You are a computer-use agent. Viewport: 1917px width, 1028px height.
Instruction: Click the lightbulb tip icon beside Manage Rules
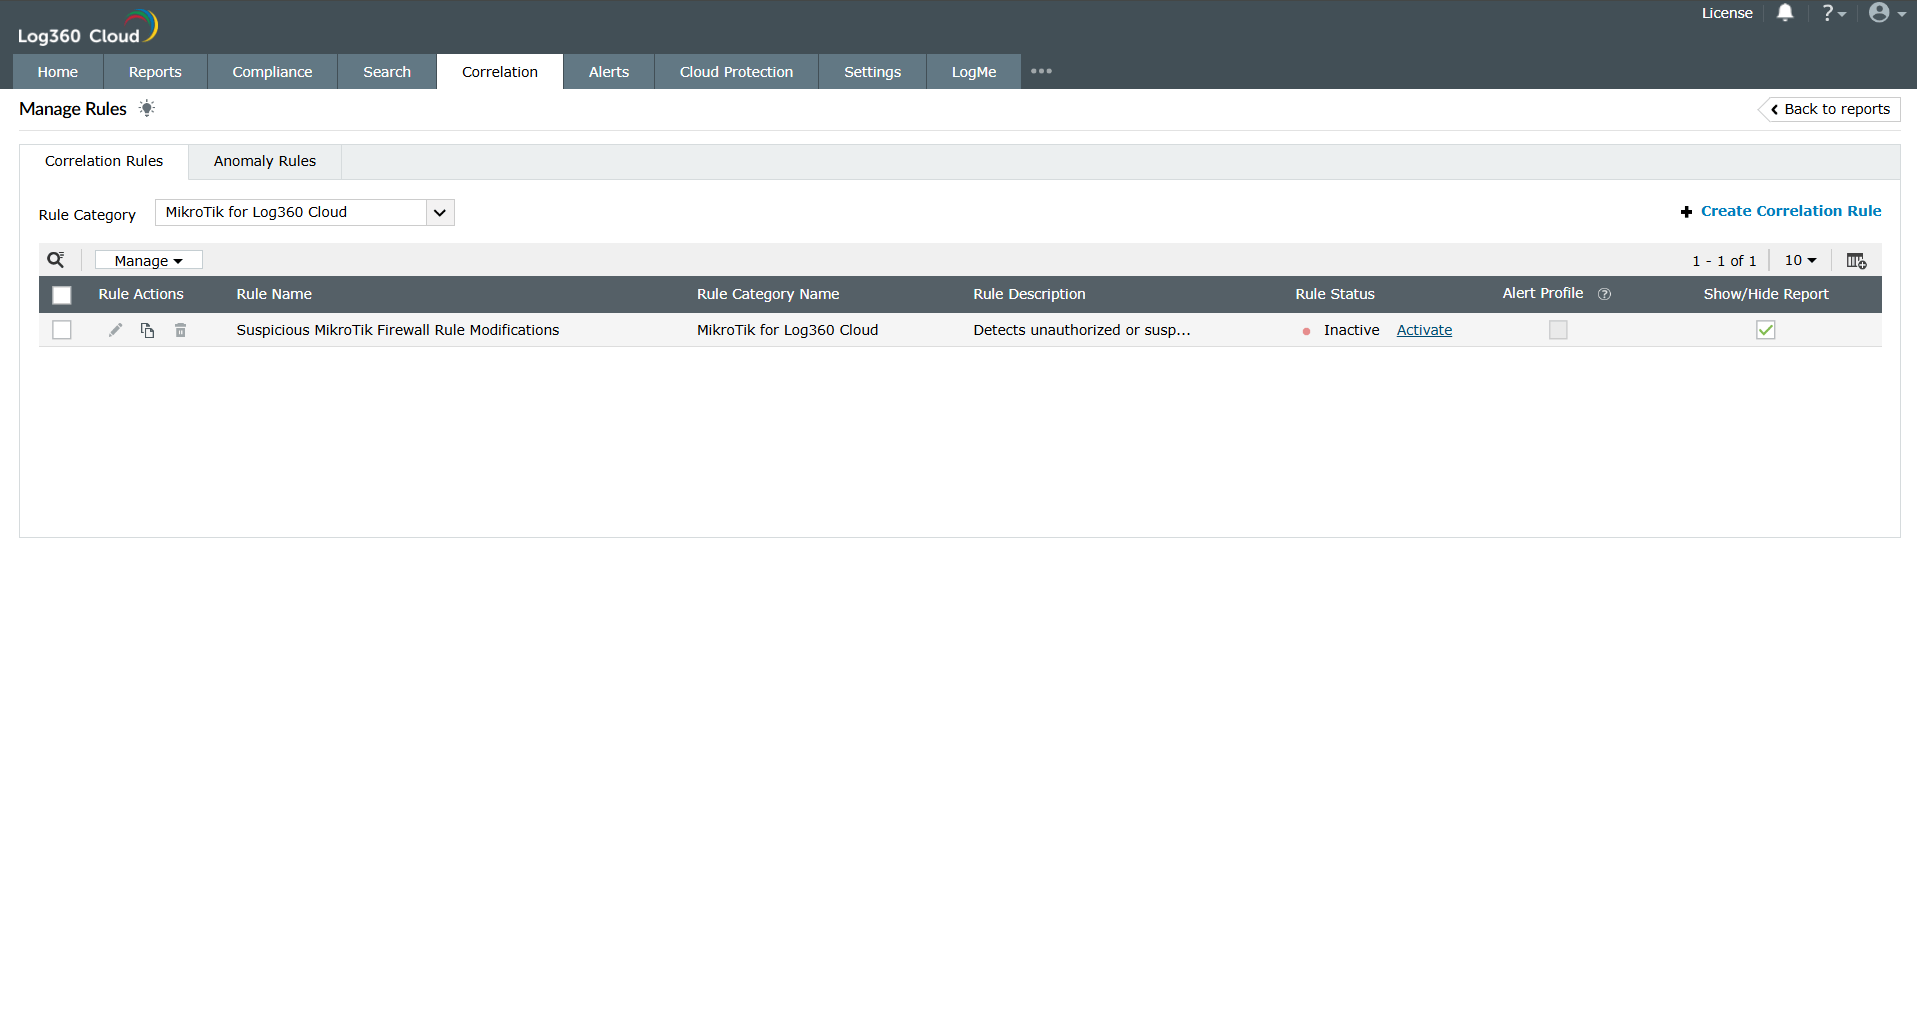tap(147, 108)
